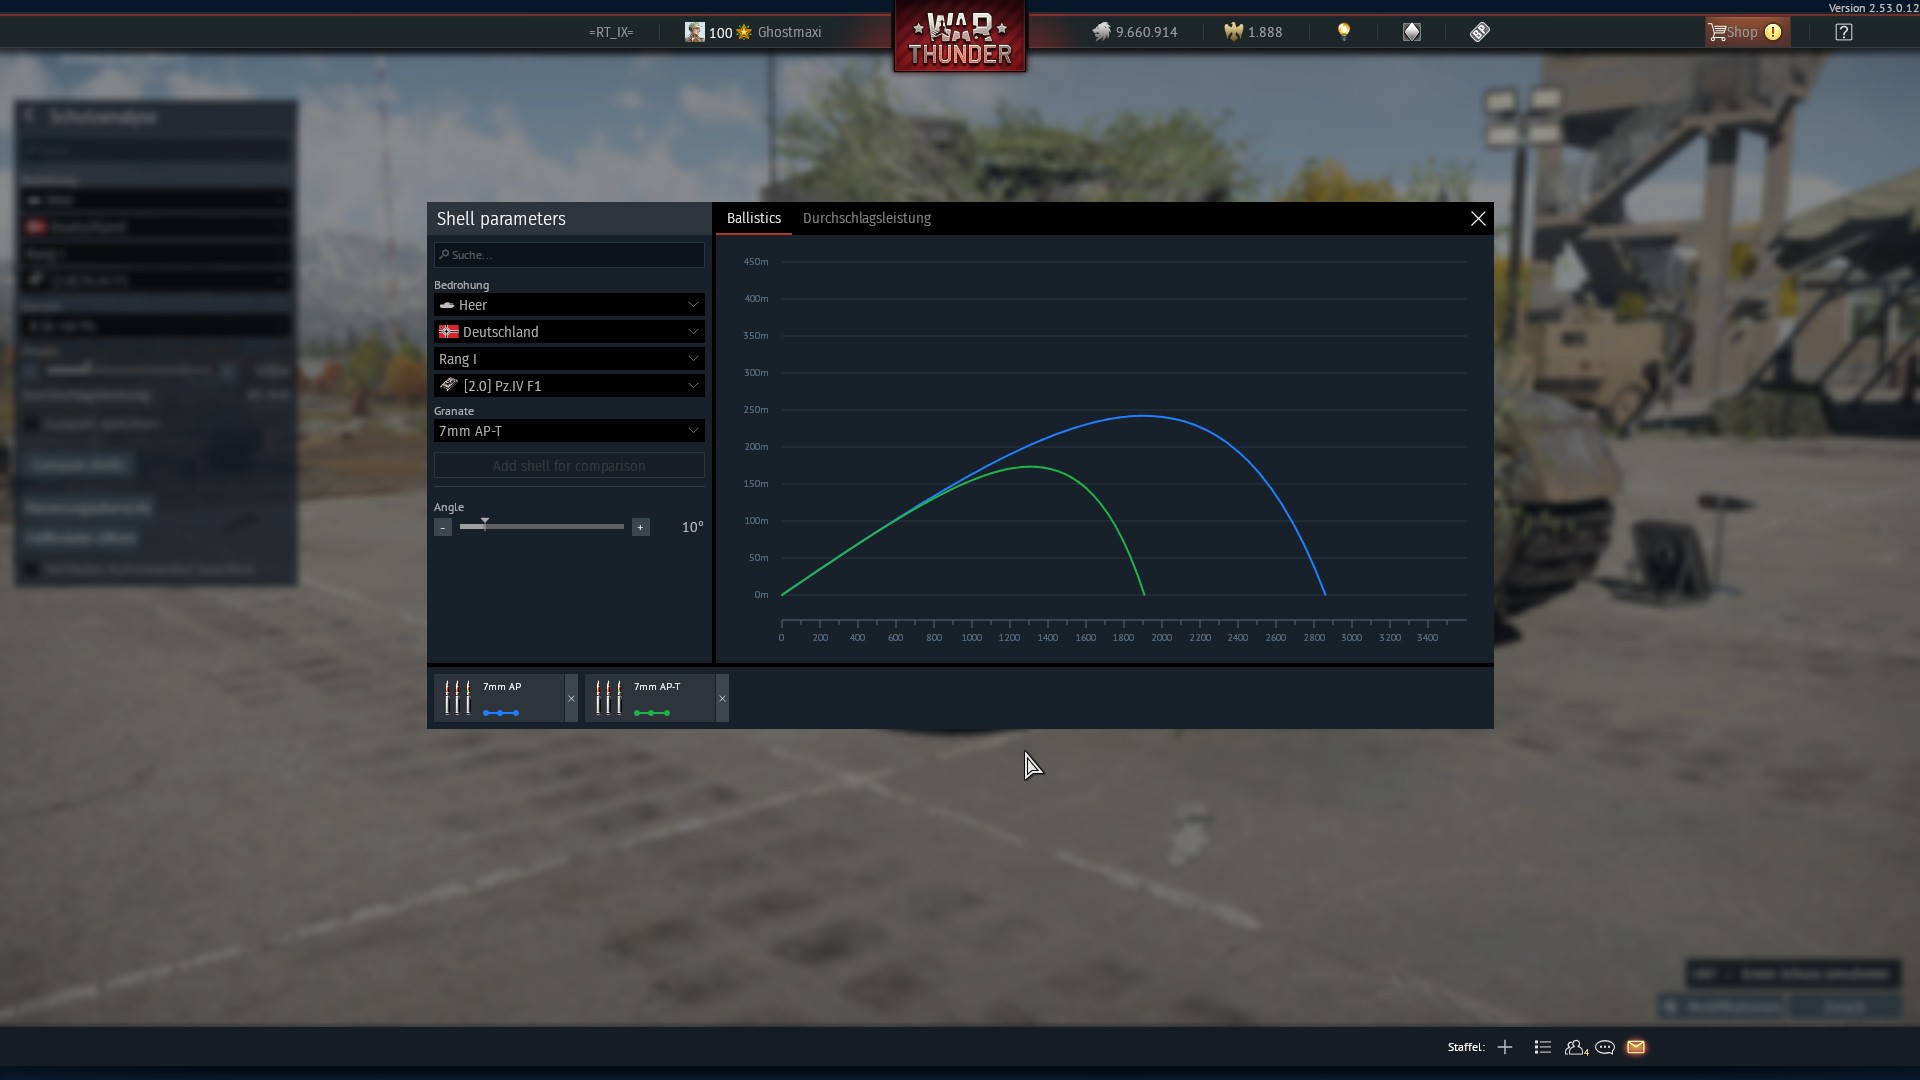Open the contacts icon
Viewport: 1920px width, 1080px height.
point(1575,1047)
